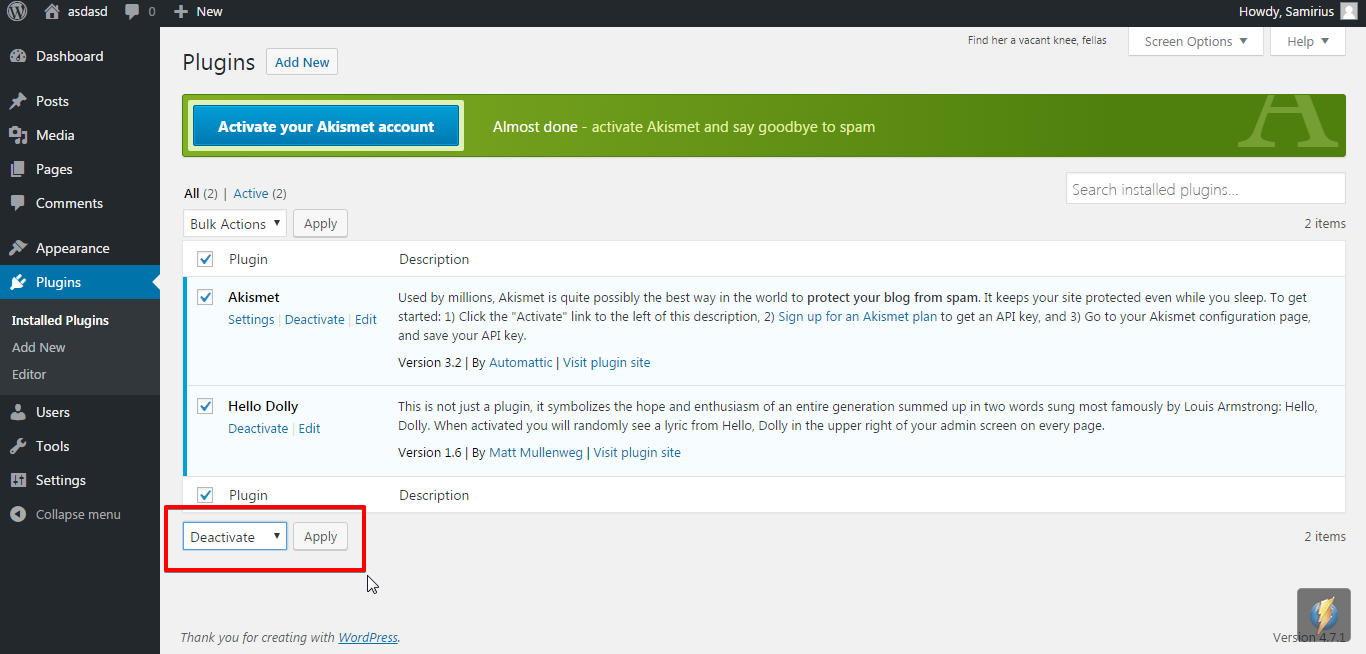Click the Hello Dolly plugin name
This screenshot has width=1366, height=654.
click(x=263, y=406)
